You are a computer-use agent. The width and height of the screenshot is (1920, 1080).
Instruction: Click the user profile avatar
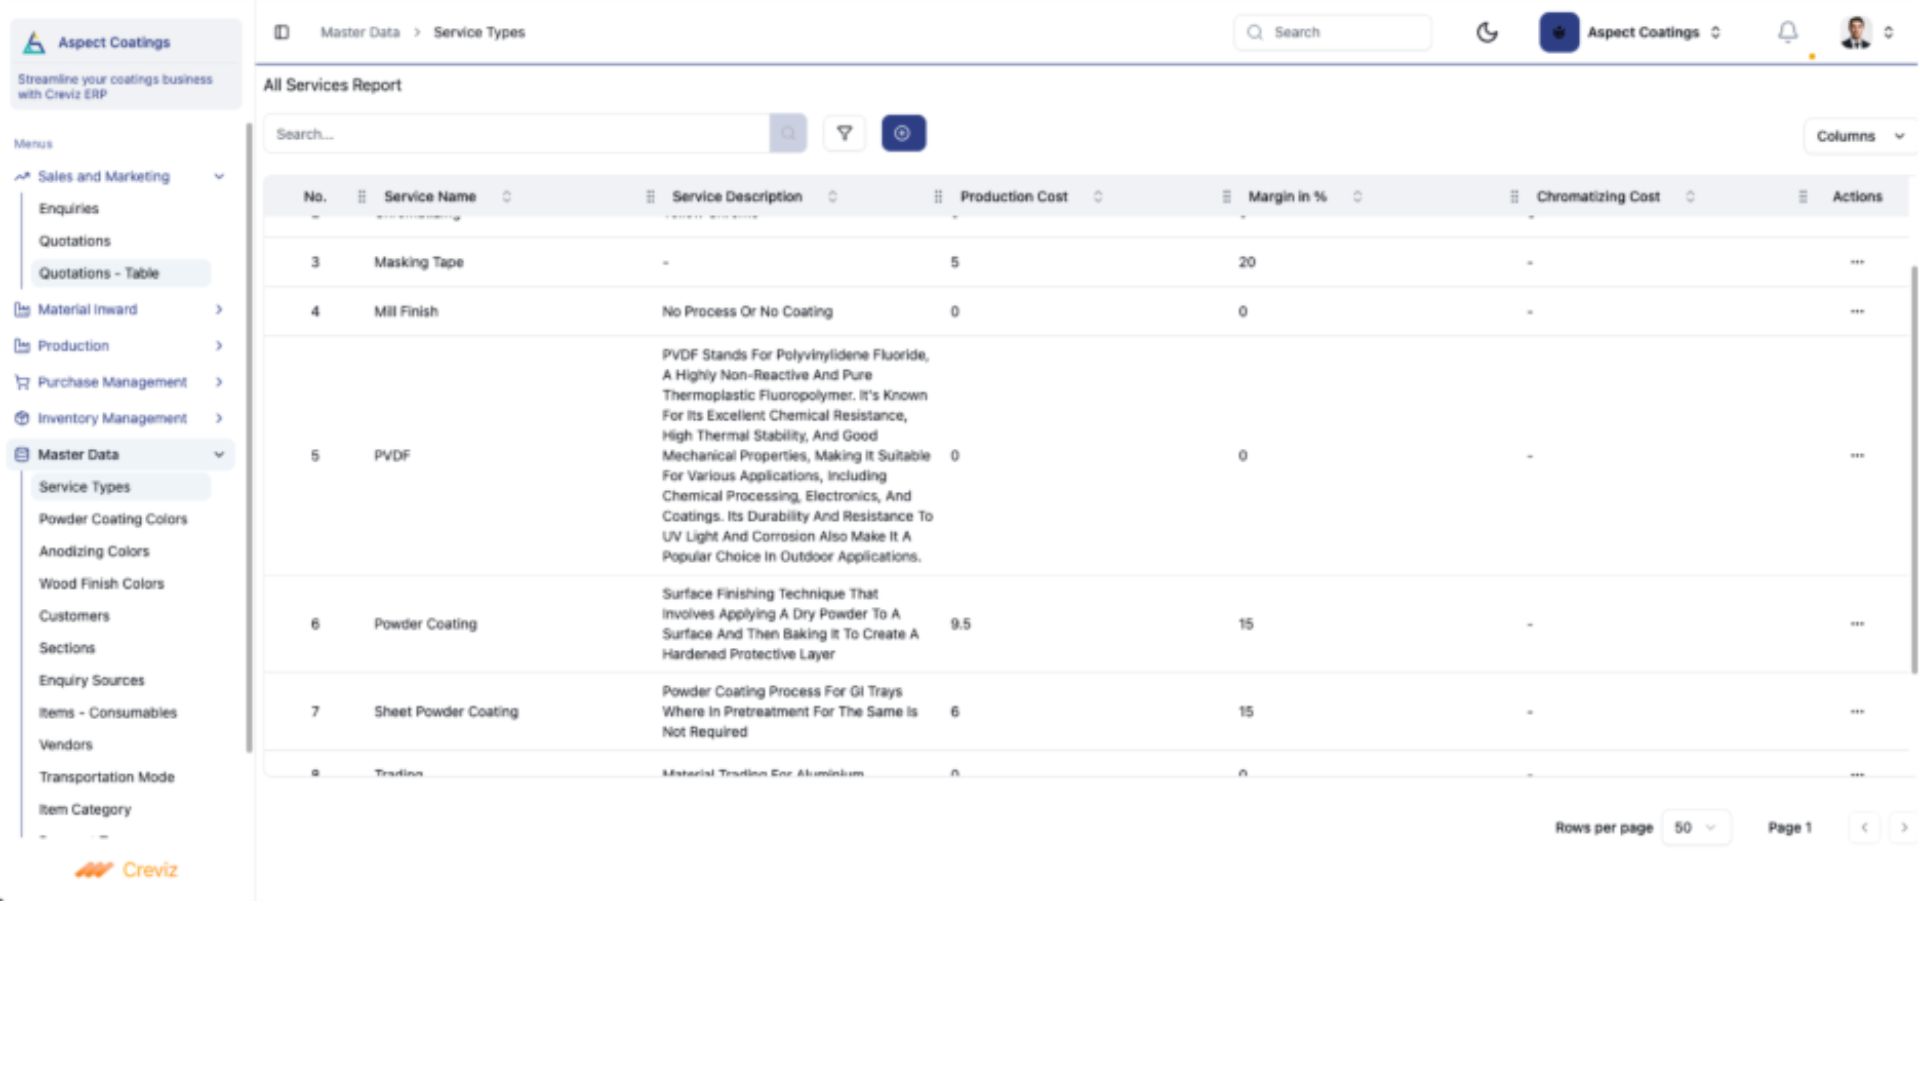tap(1856, 32)
